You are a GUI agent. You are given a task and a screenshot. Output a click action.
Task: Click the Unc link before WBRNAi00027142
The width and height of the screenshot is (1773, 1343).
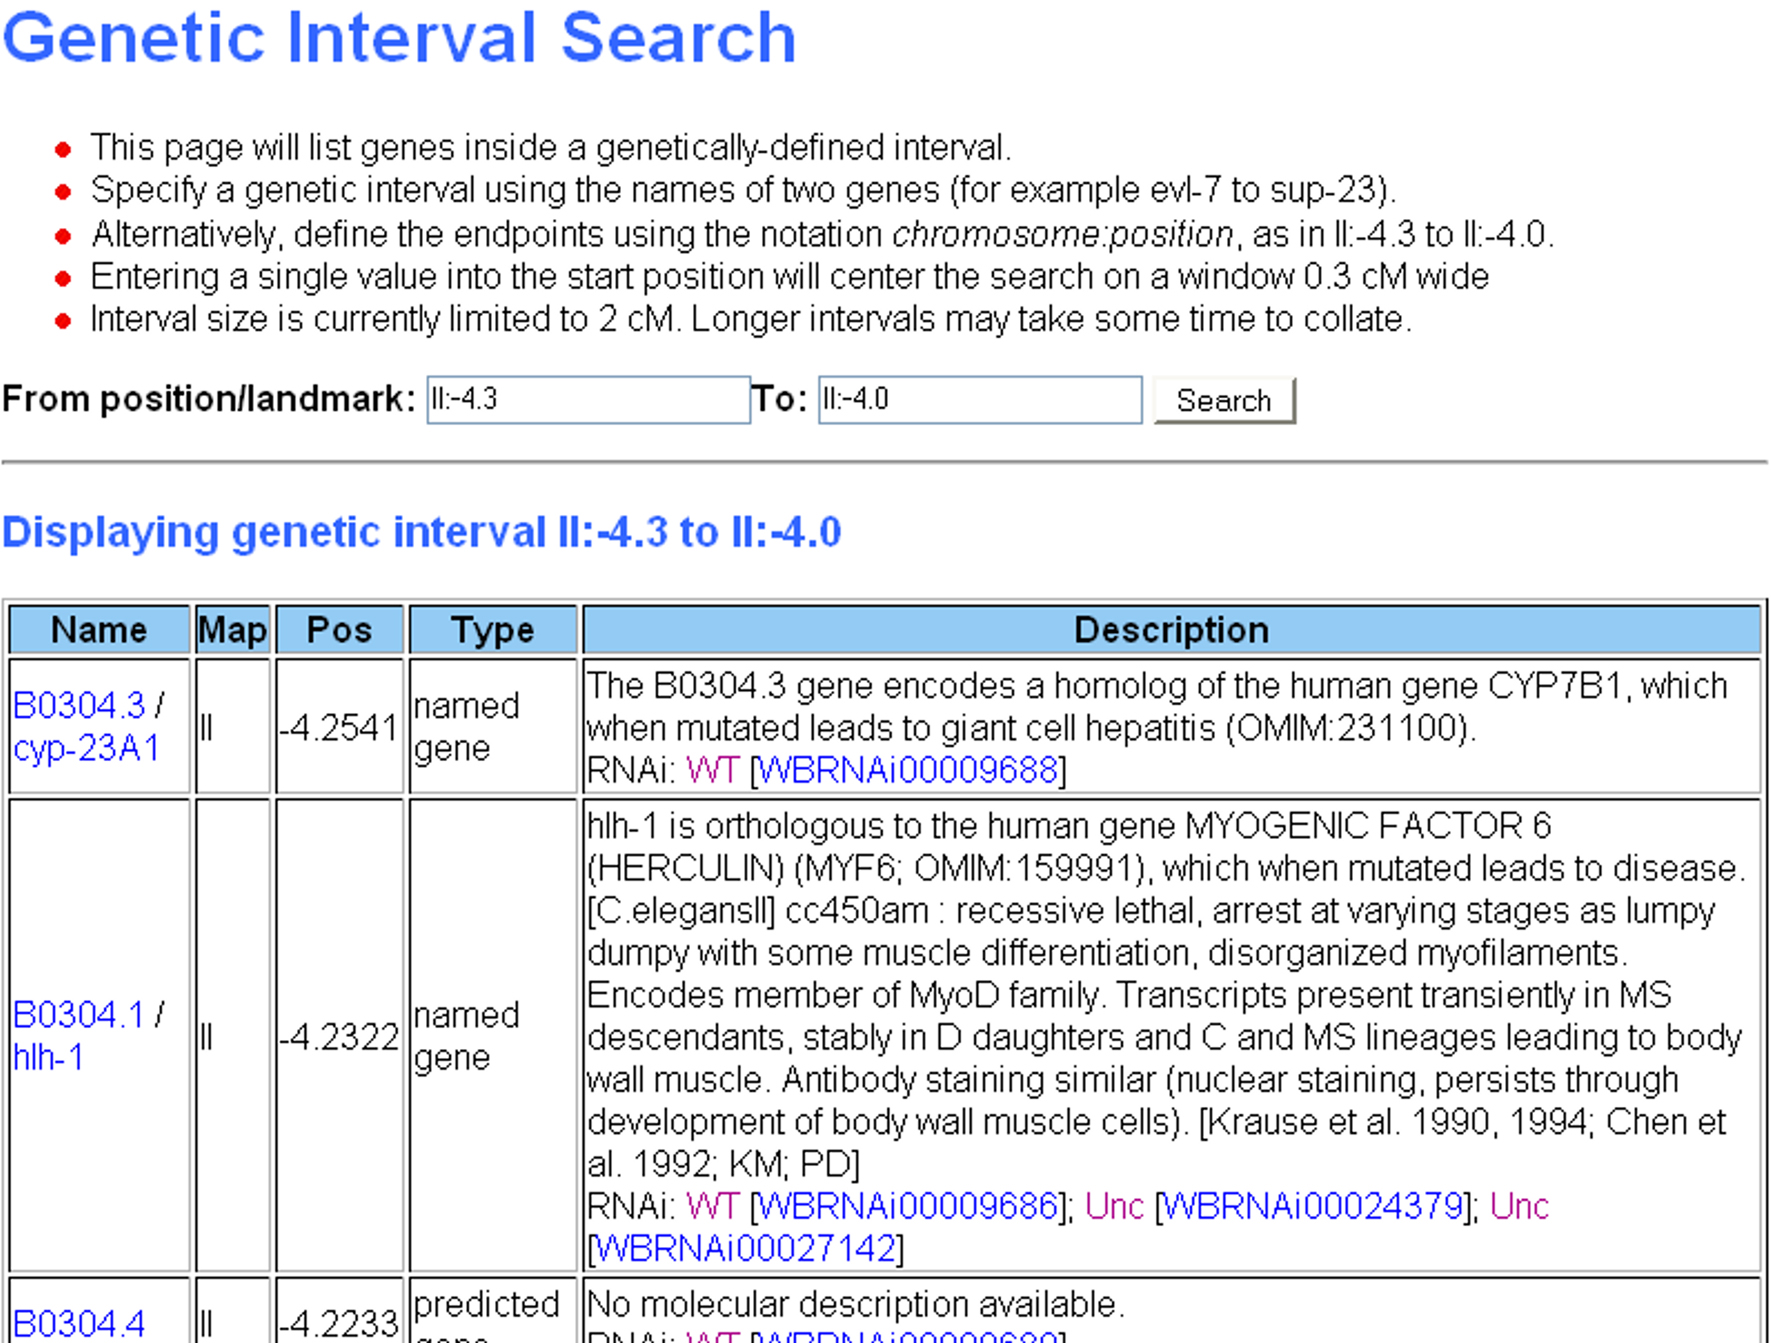(1519, 1206)
